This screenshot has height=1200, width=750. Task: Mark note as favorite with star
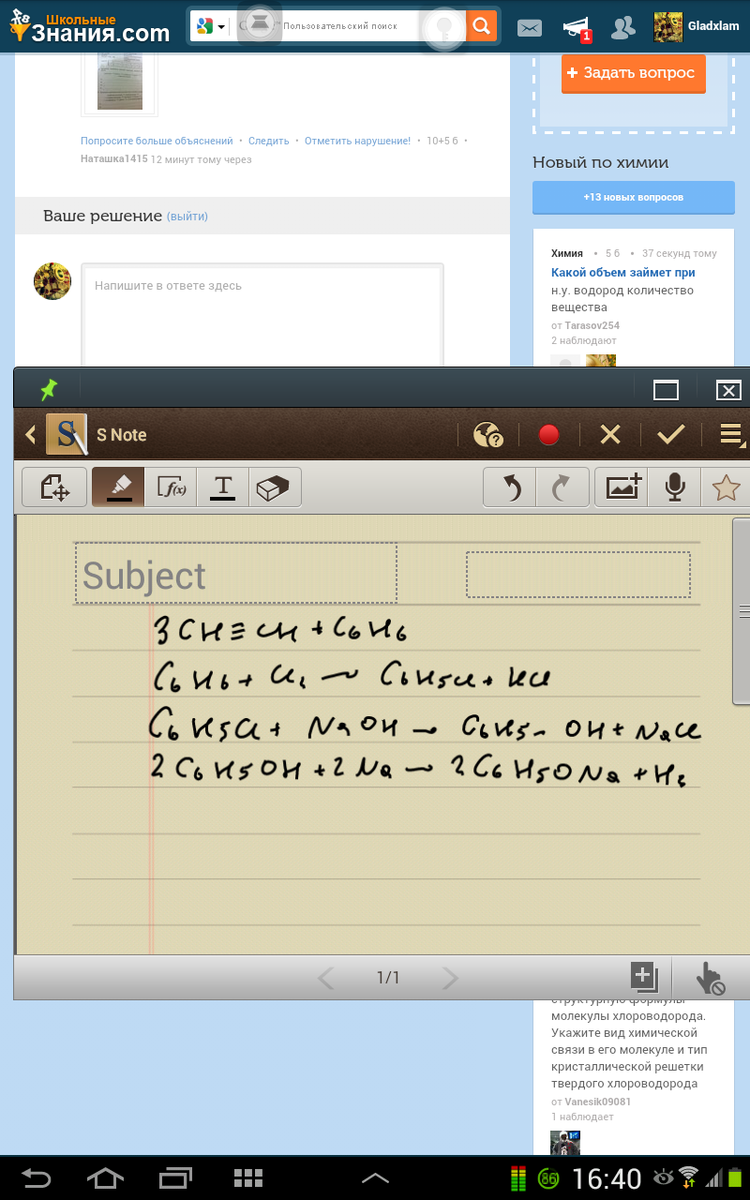pyautogui.click(x=725, y=487)
